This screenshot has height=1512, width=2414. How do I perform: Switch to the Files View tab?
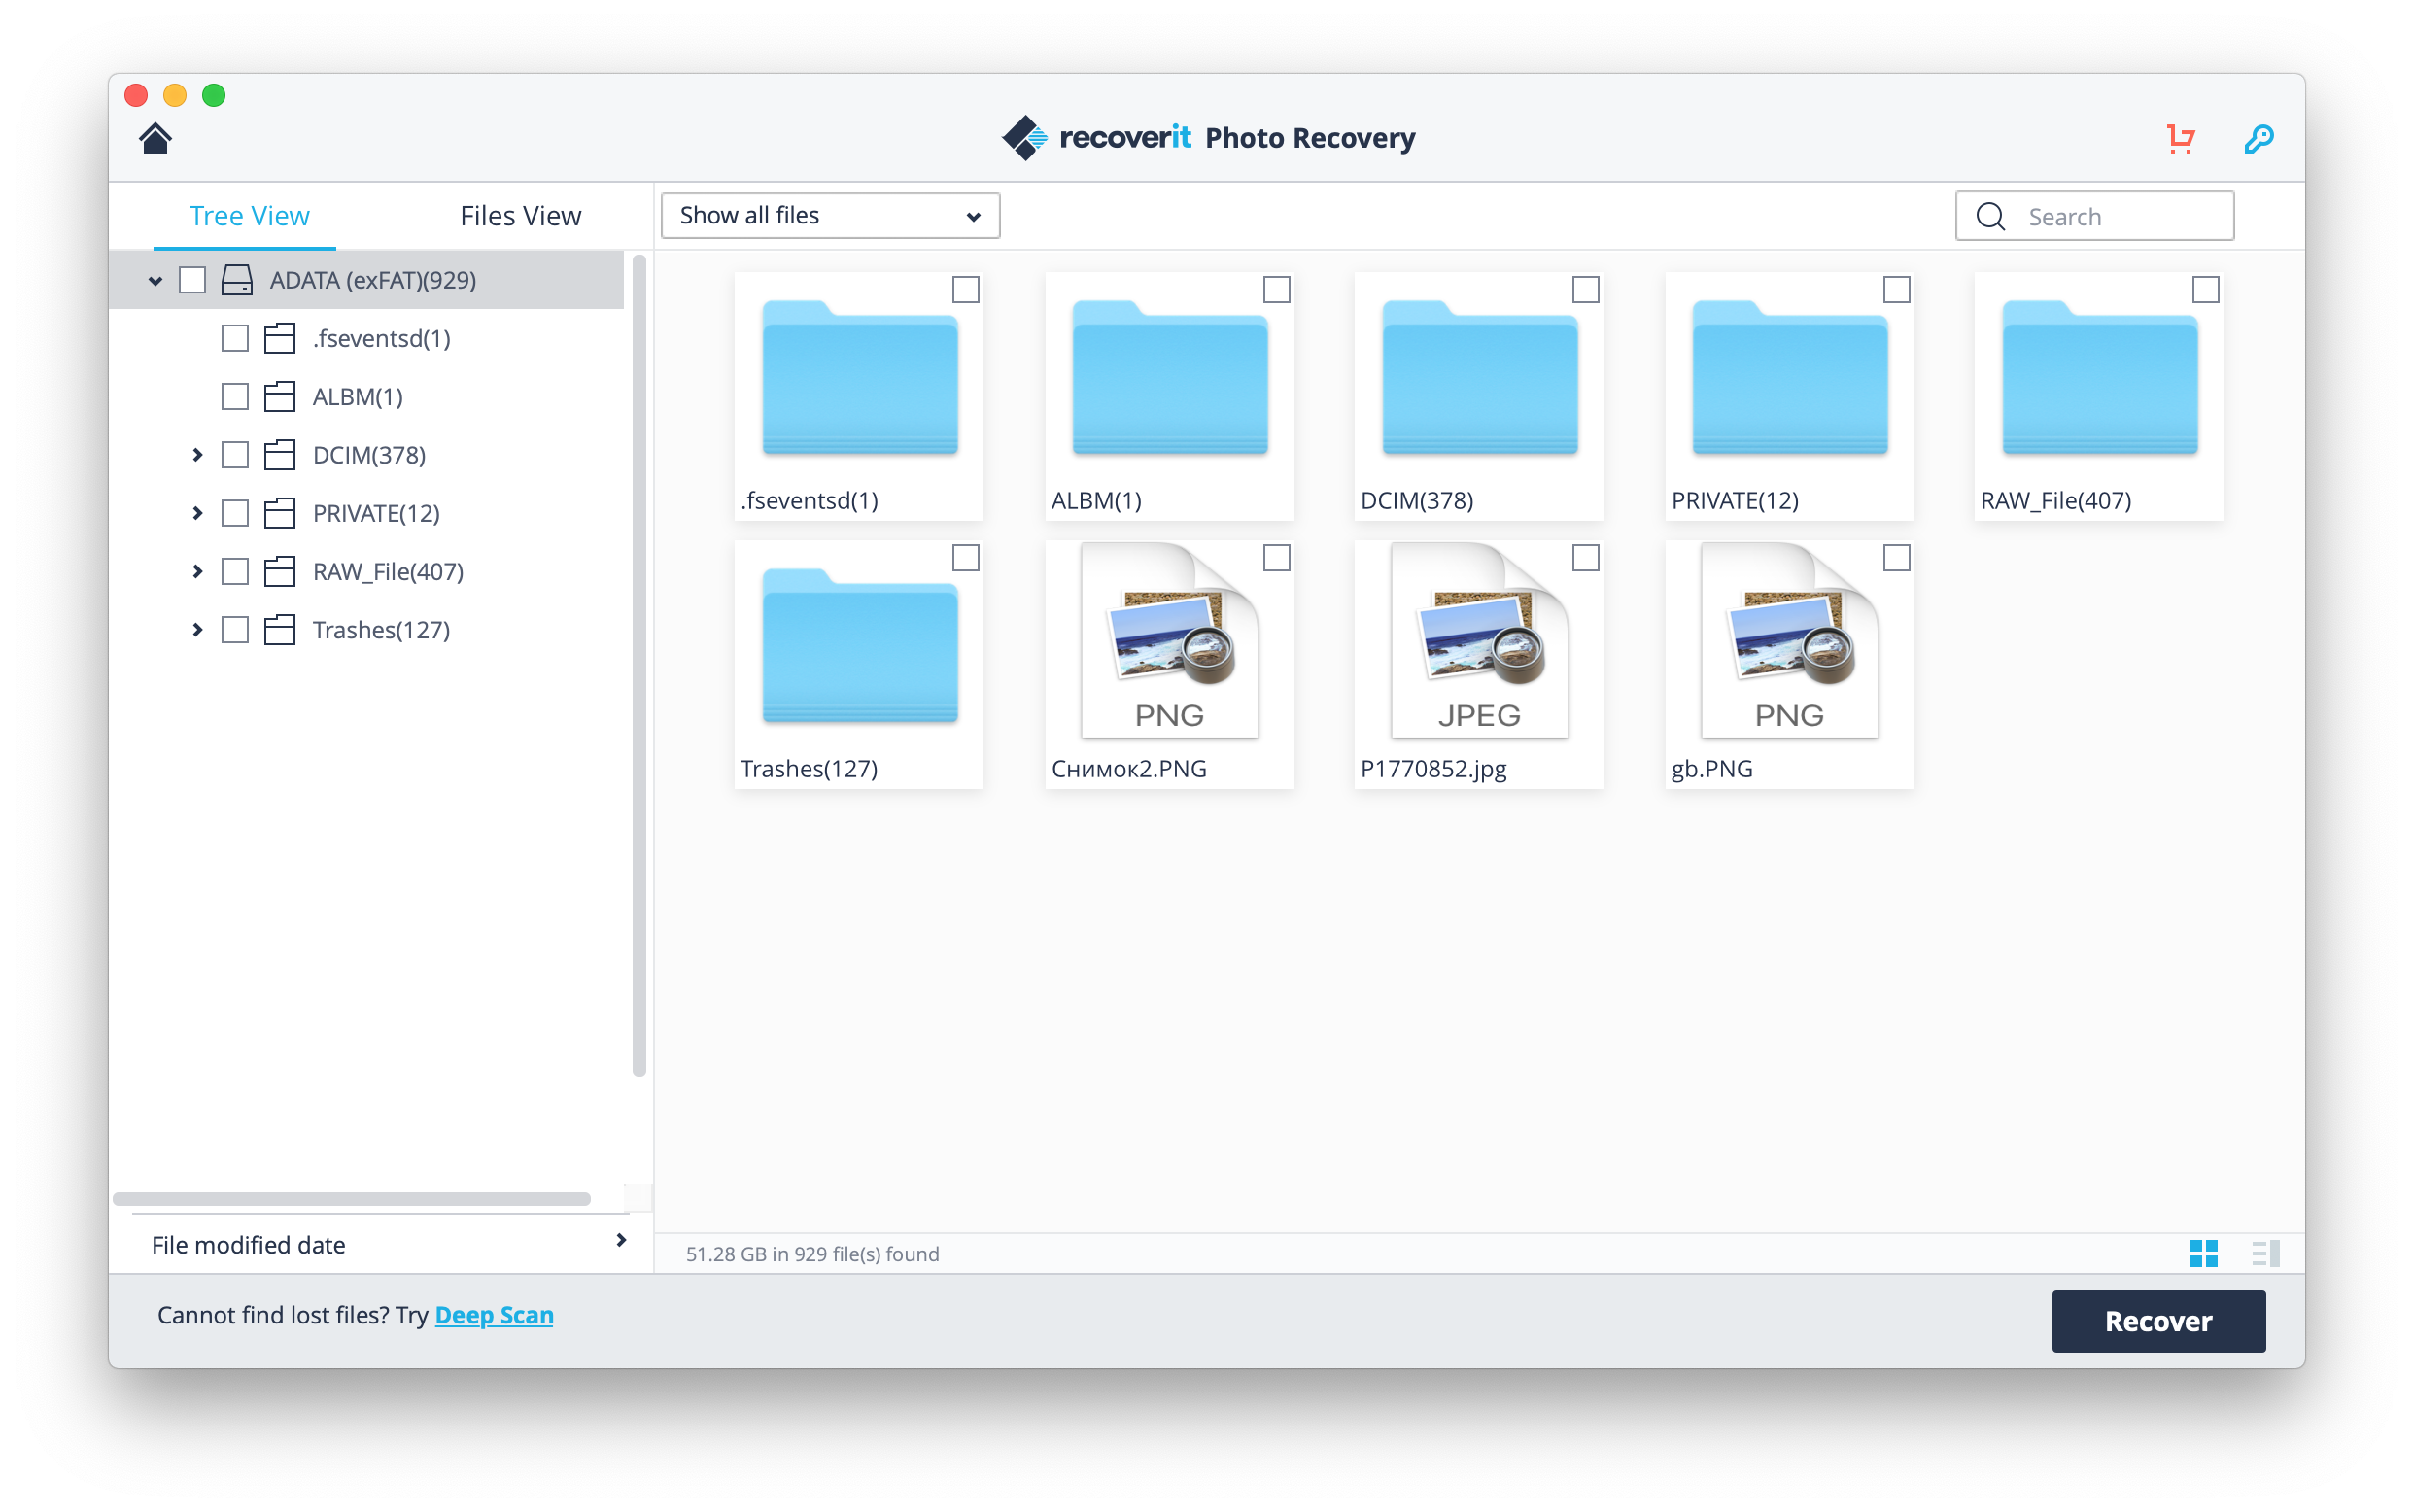[x=520, y=216]
